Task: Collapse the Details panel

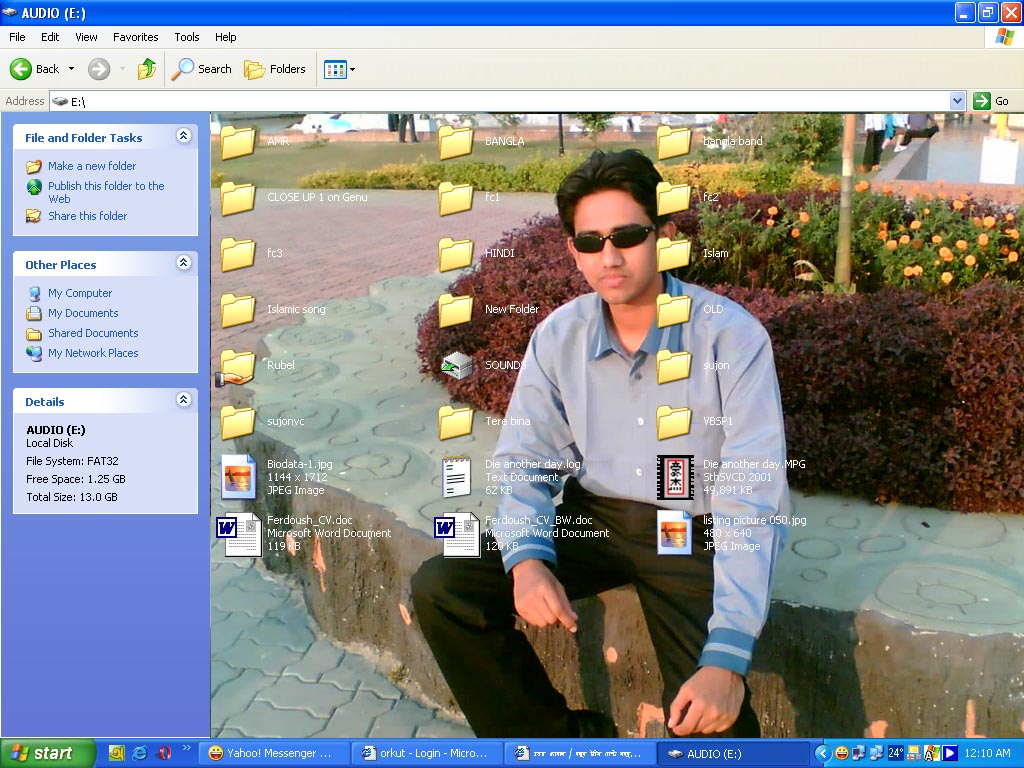Action: (x=184, y=400)
